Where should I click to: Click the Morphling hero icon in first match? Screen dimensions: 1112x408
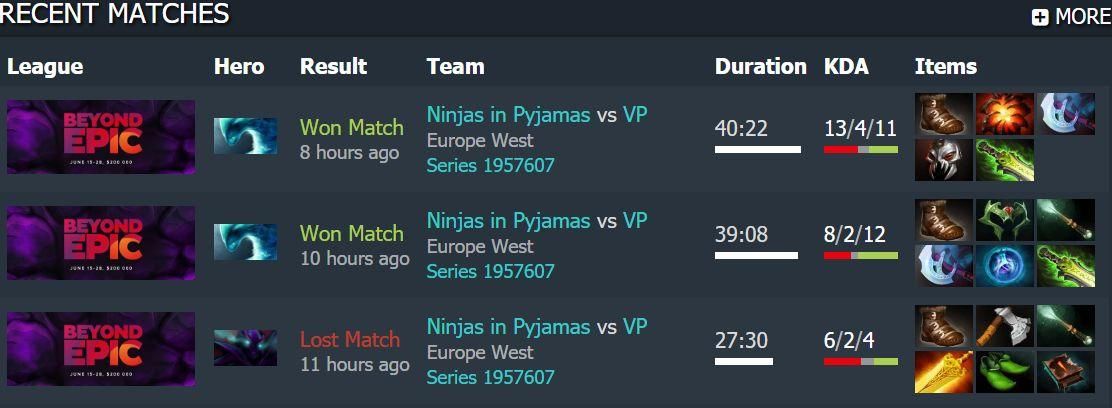coord(245,136)
